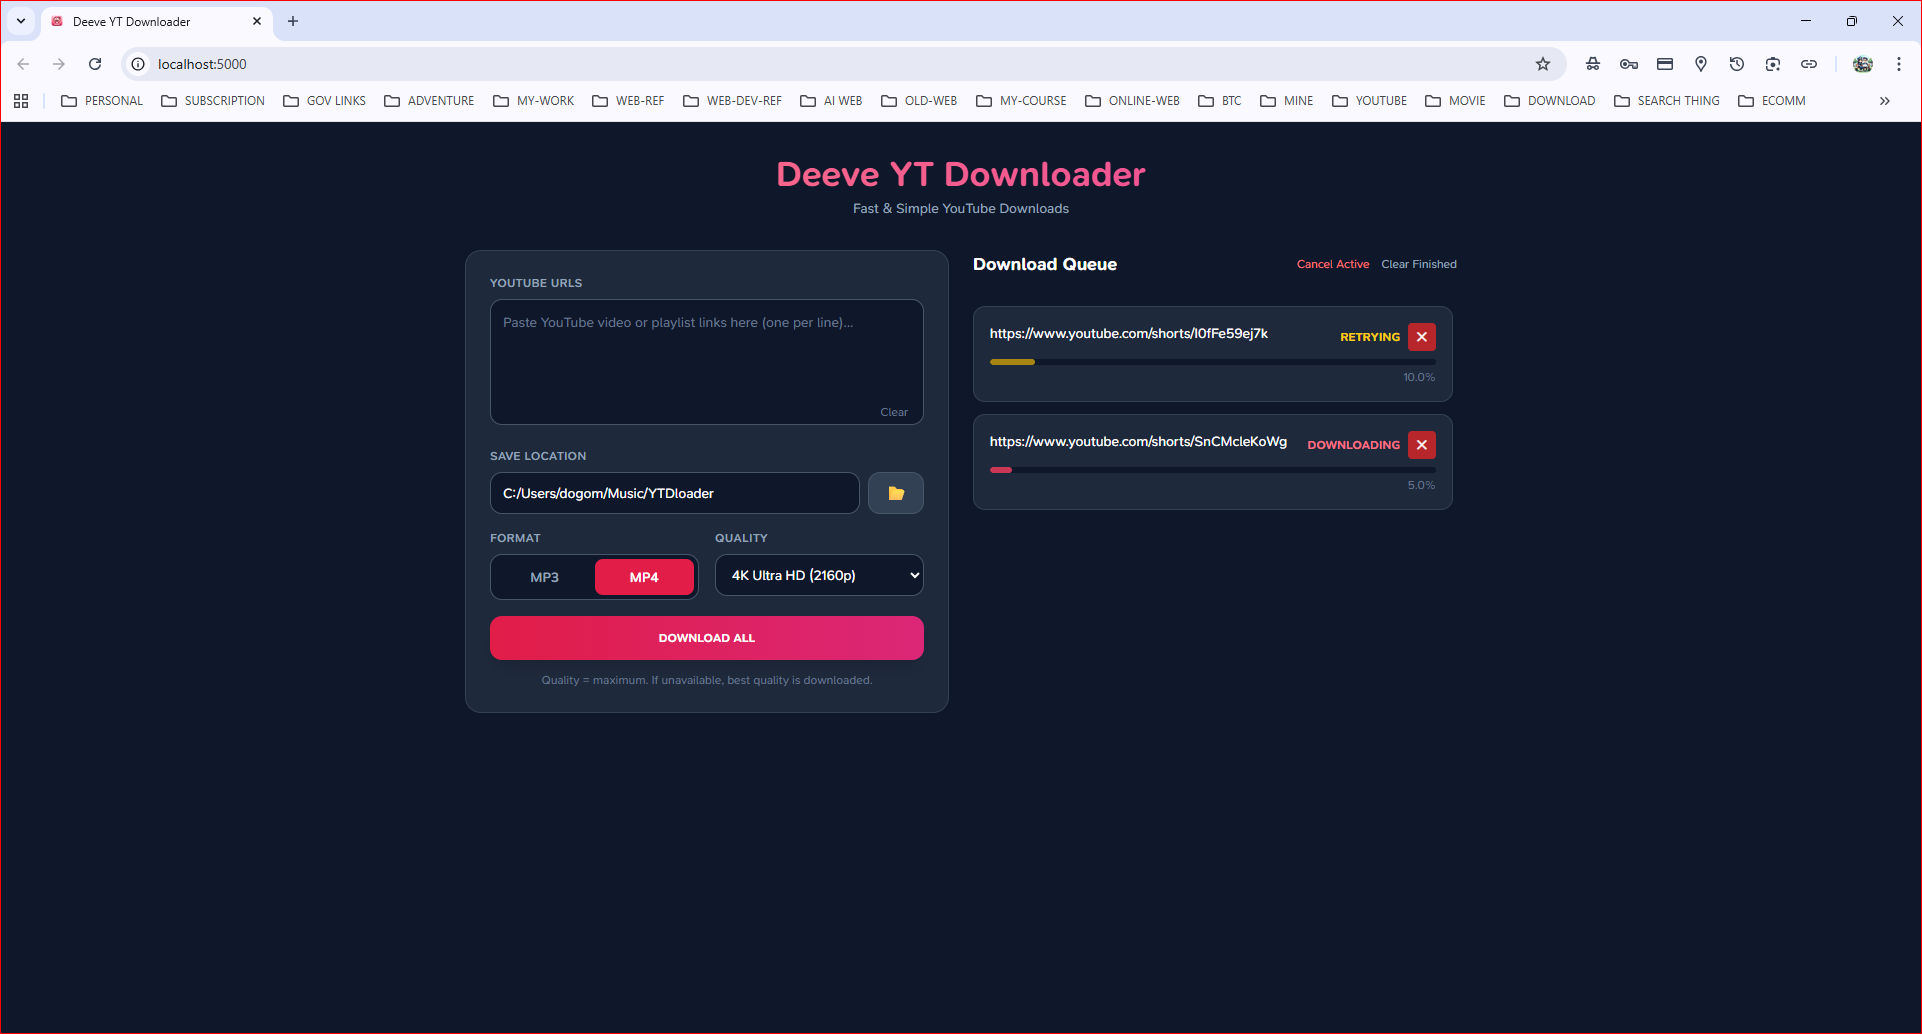This screenshot has height=1034, width=1922.
Task: Click the shorts/SnCMcleKoWg URL text
Action: tap(1138, 441)
